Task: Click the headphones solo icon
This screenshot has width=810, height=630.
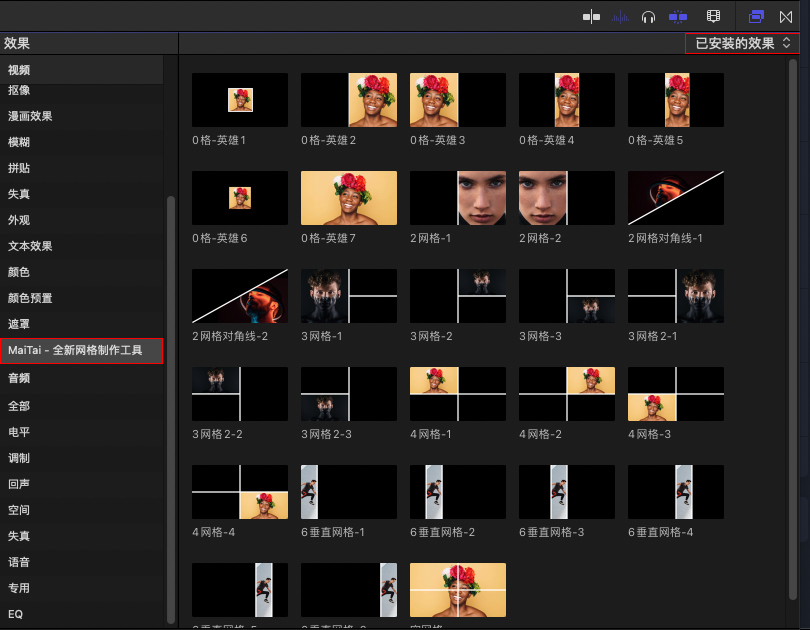Action: coord(648,18)
